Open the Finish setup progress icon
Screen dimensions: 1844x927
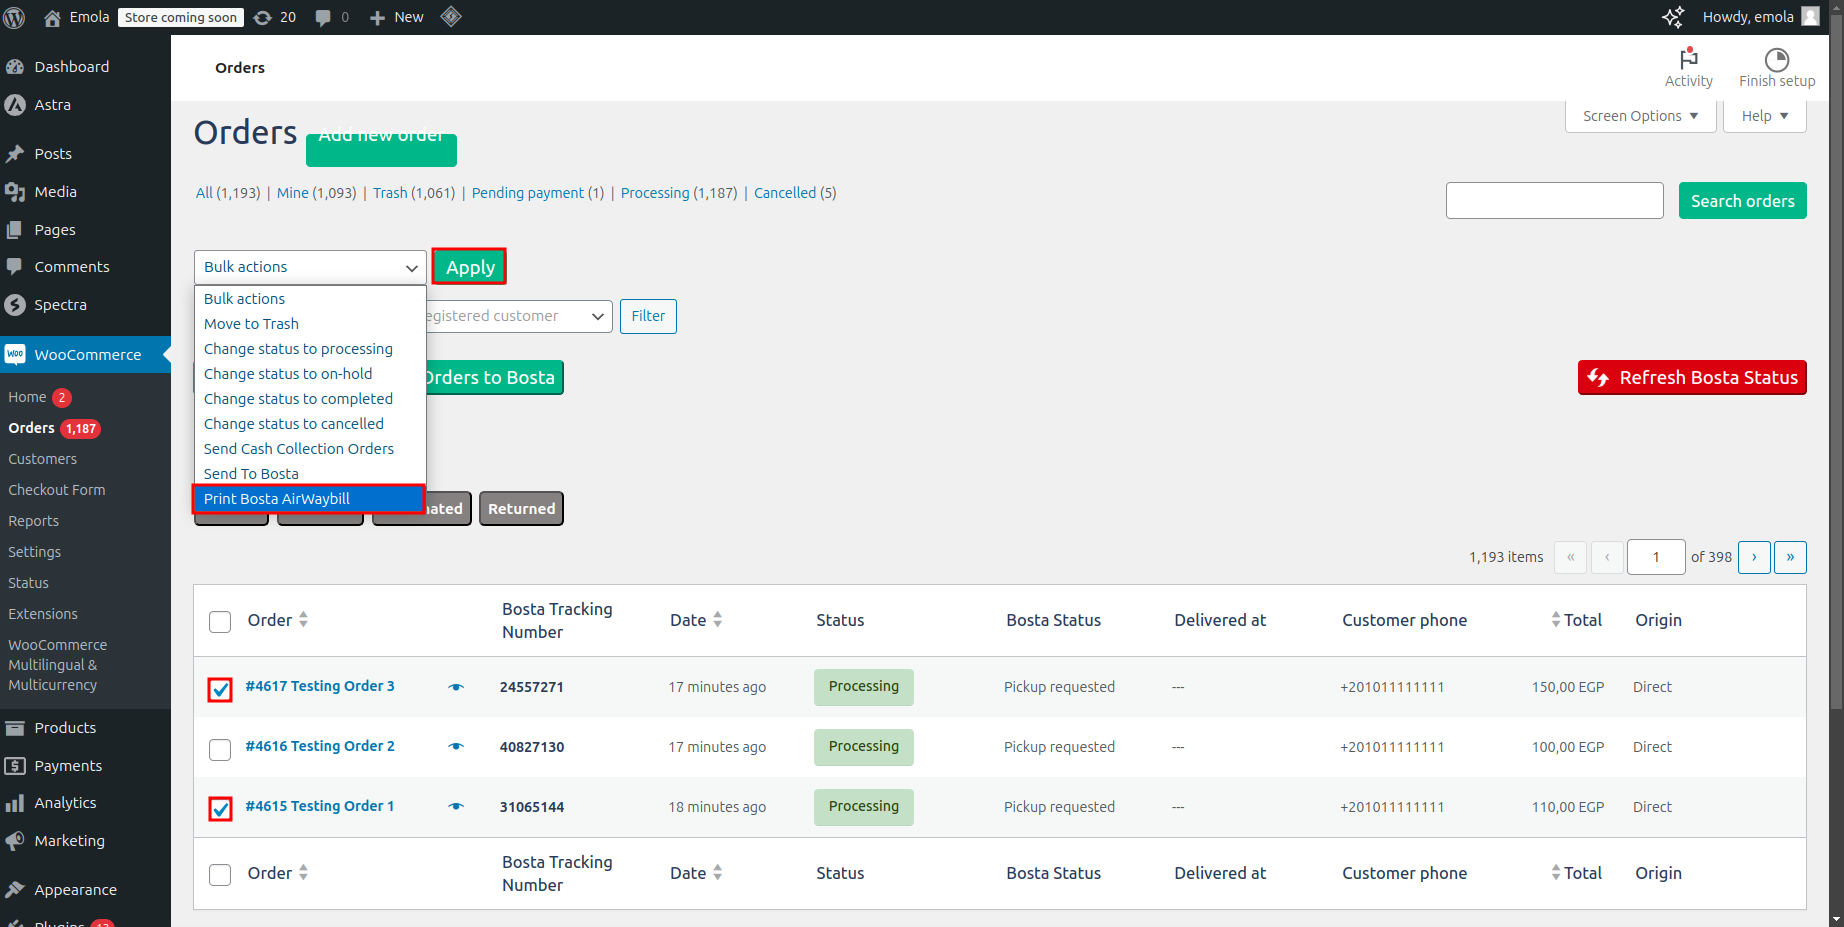click(1777, 67)
